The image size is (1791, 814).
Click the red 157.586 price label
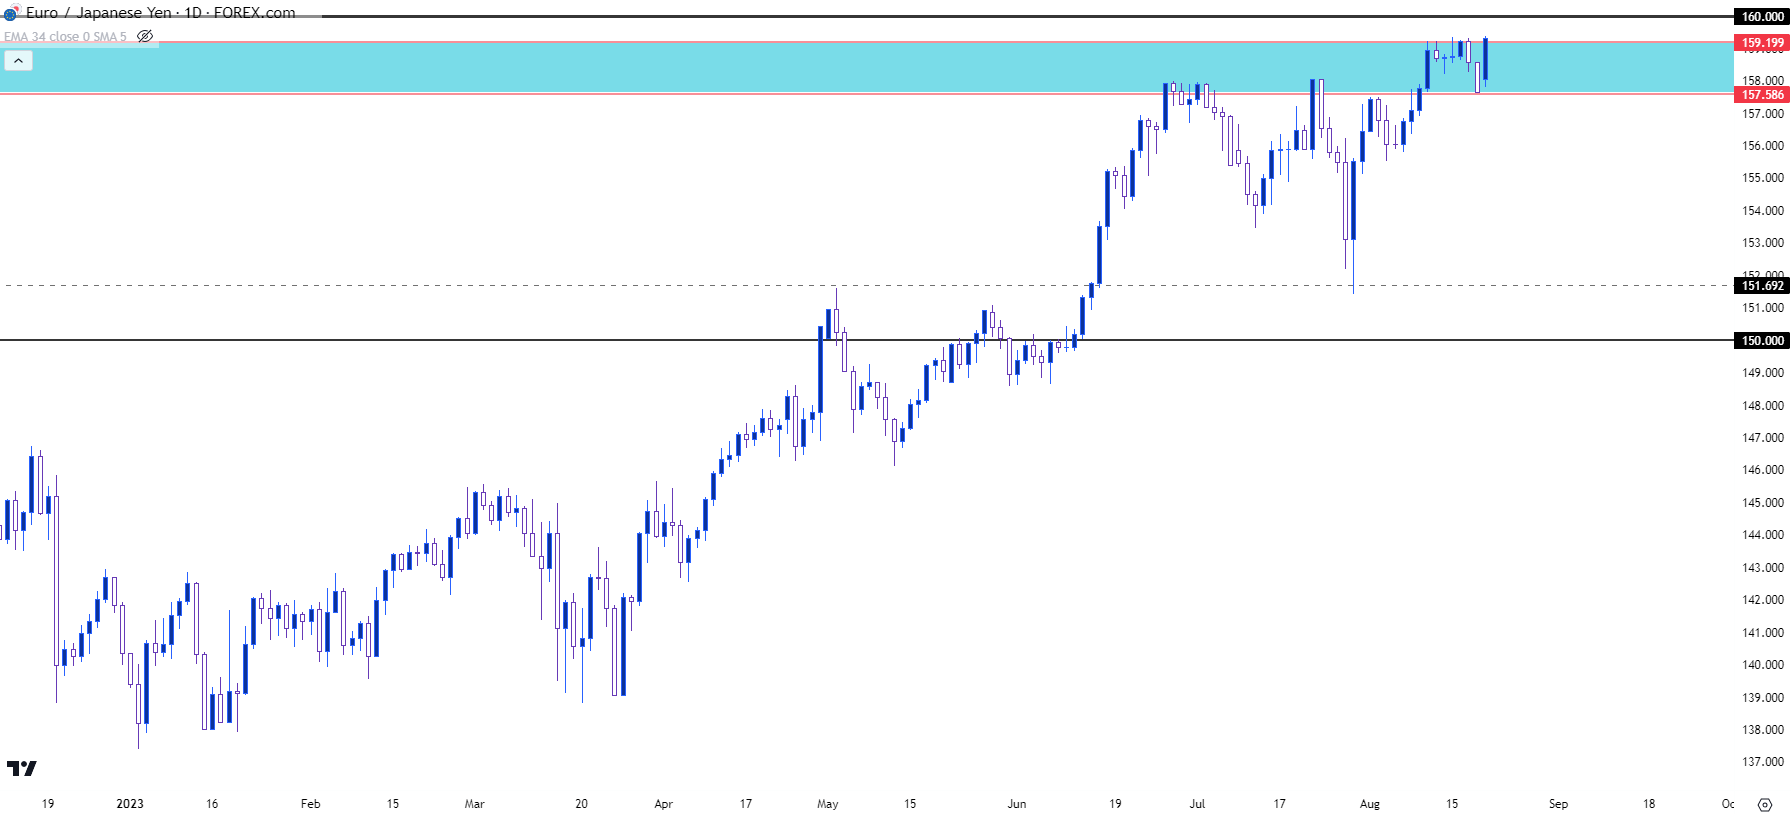pyautogui.click(x=1762, y=95)
